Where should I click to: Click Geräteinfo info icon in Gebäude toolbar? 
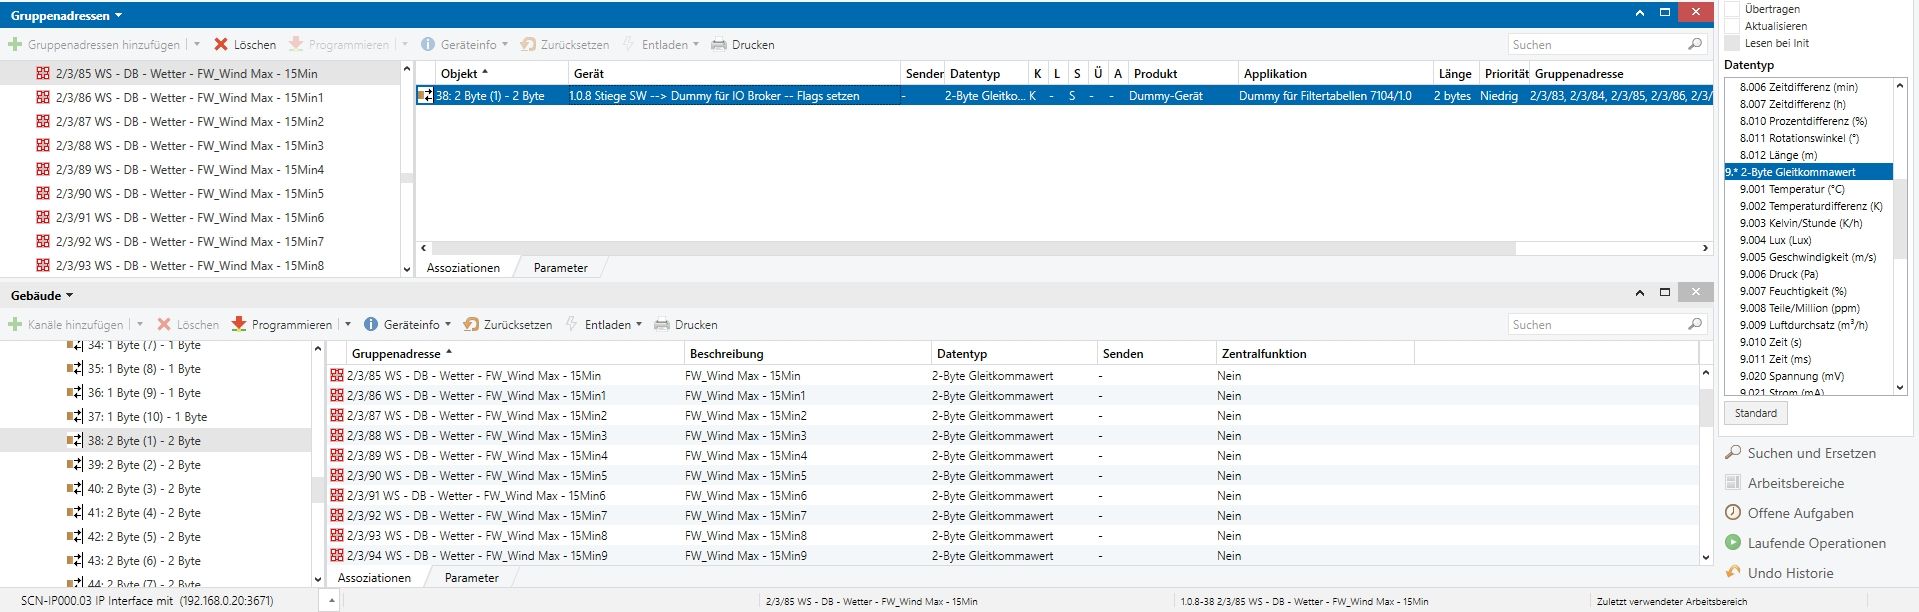371,325
